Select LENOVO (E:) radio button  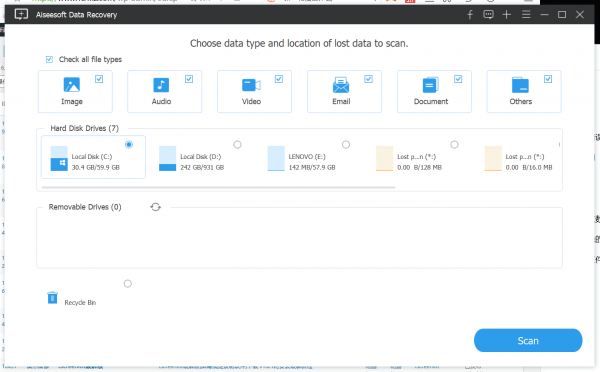pyautogui.click(x=346, y=145)
